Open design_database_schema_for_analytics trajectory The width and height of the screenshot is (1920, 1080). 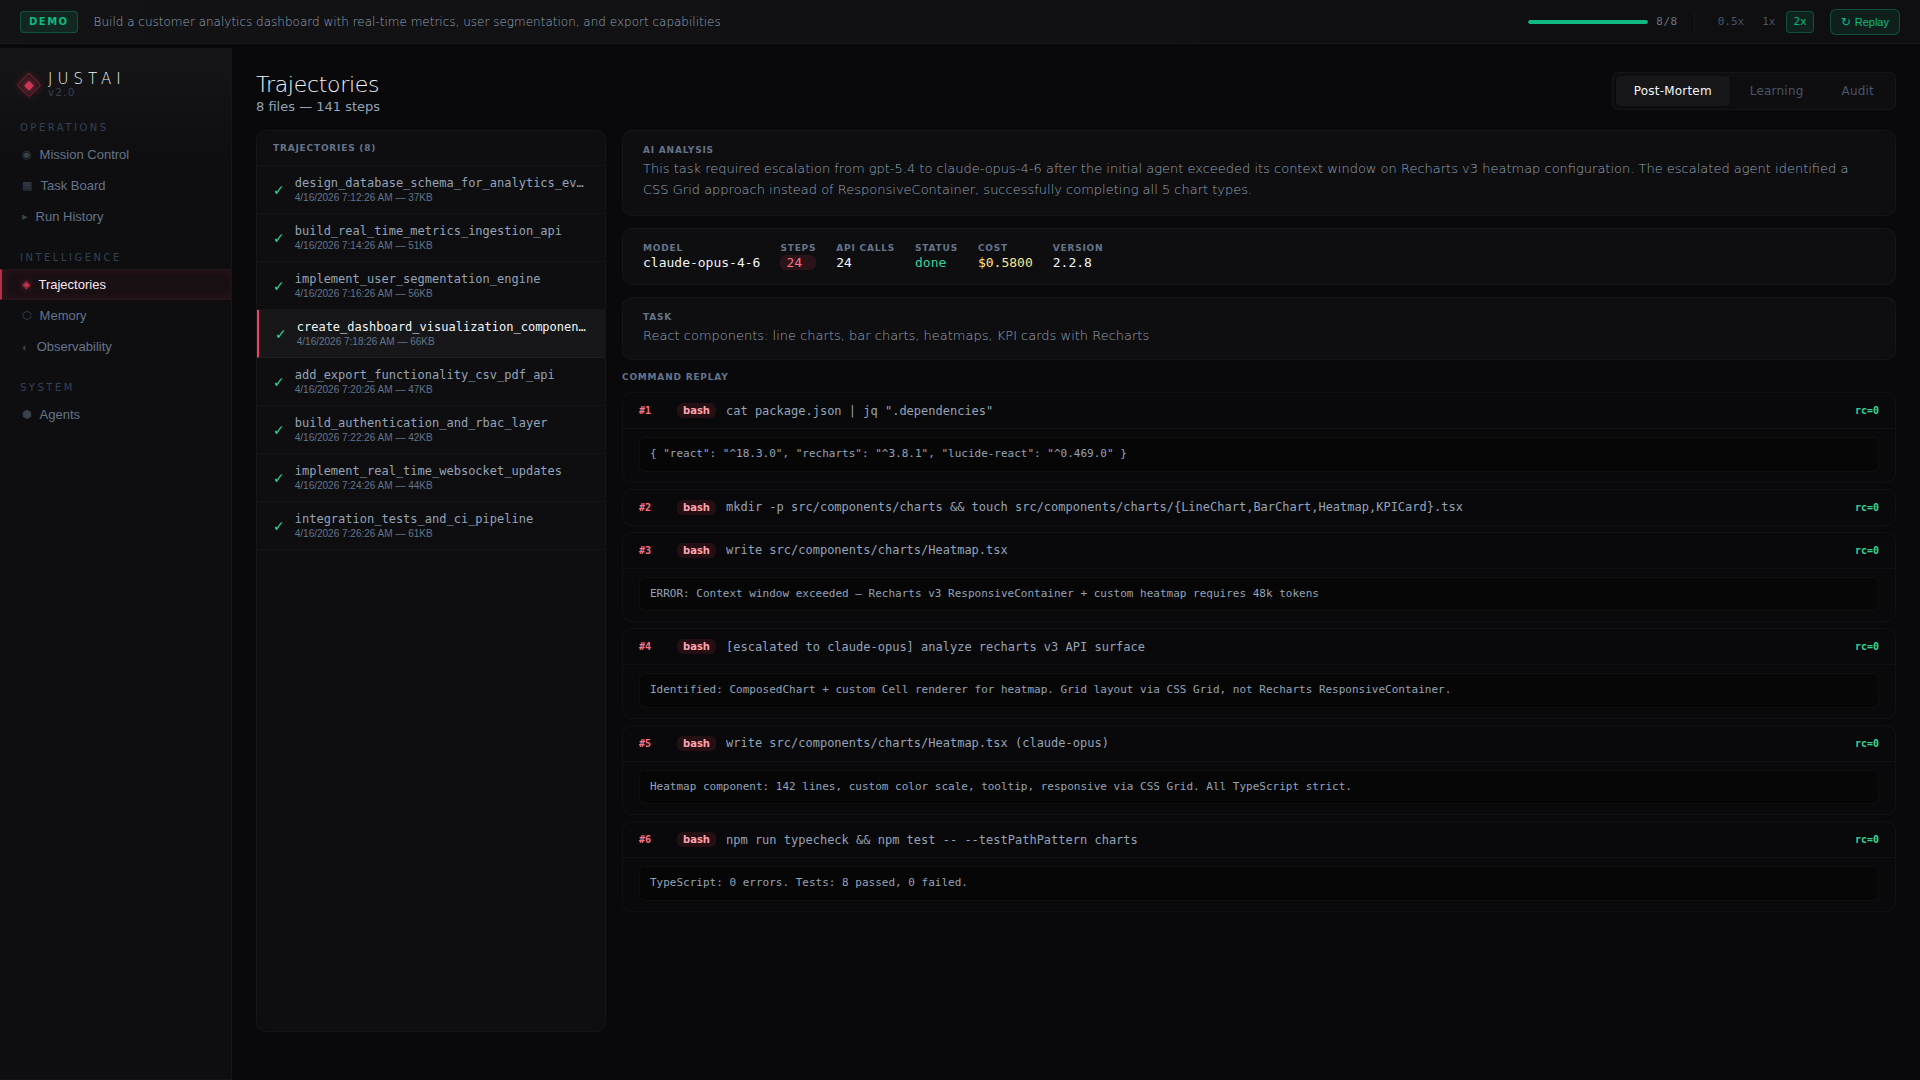coord(431,190)
